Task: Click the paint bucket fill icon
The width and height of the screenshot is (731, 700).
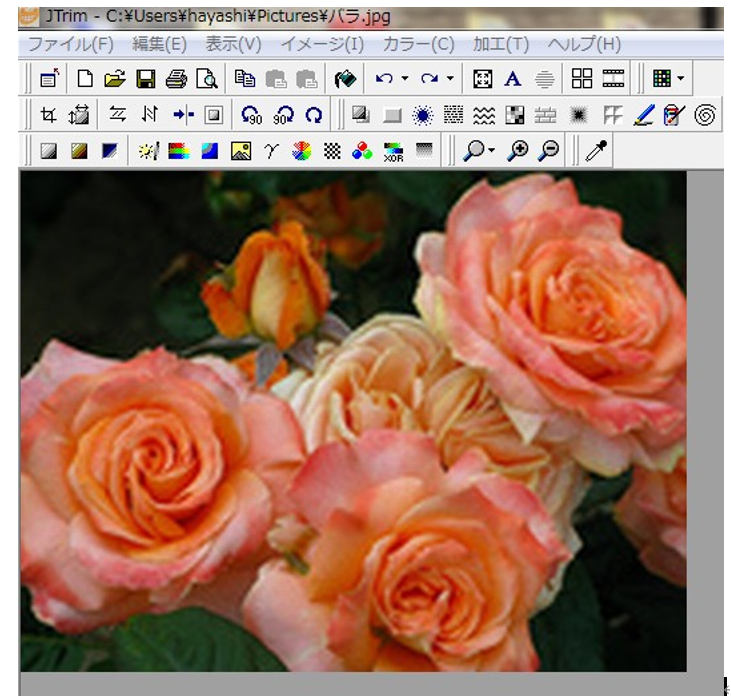Action: (x=345, y=79)
